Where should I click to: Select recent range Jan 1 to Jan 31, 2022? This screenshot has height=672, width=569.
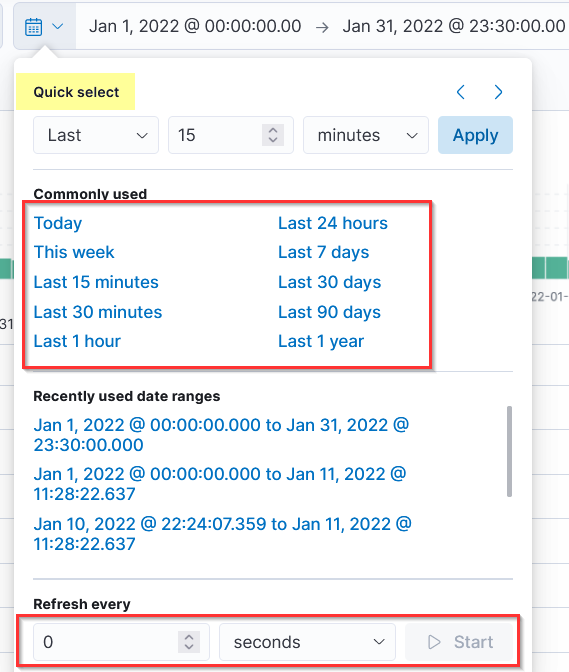[221, 435]
